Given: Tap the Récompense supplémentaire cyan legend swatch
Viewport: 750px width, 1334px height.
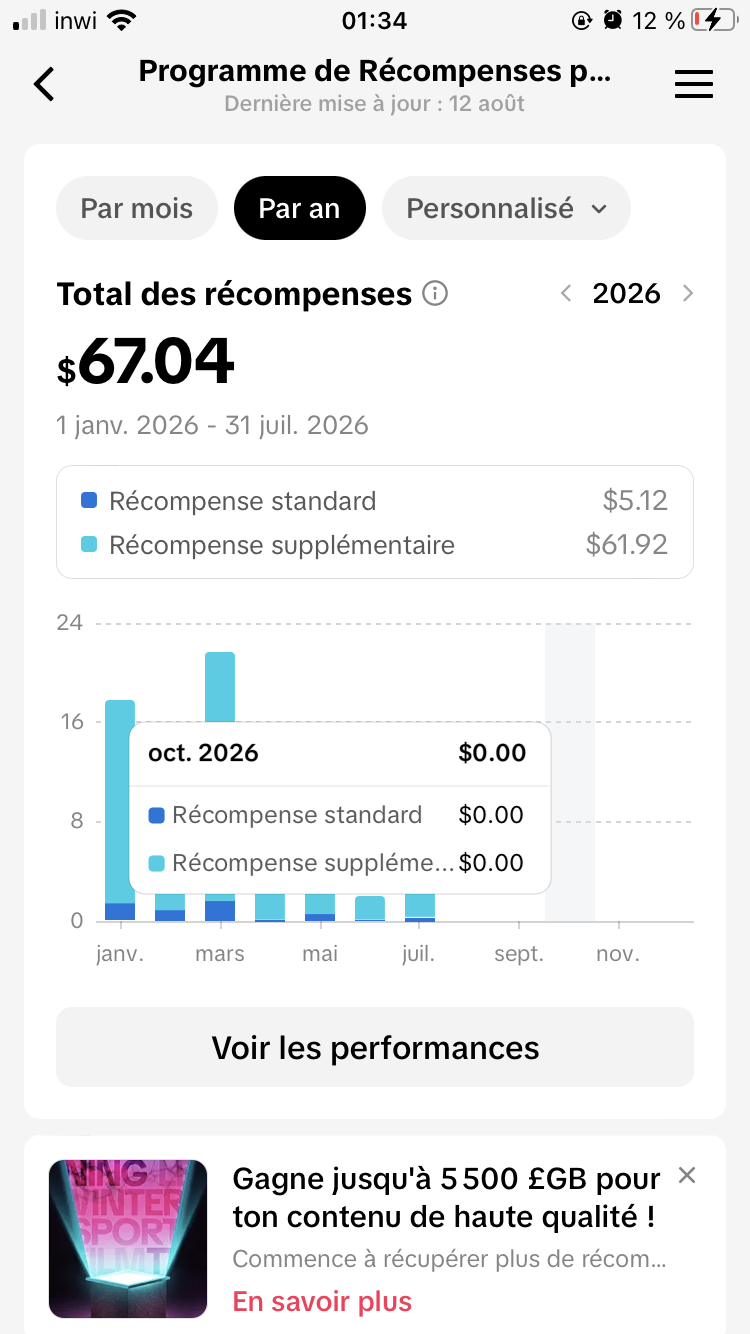Looking at the screenshot, I should (x=89, y=545).
